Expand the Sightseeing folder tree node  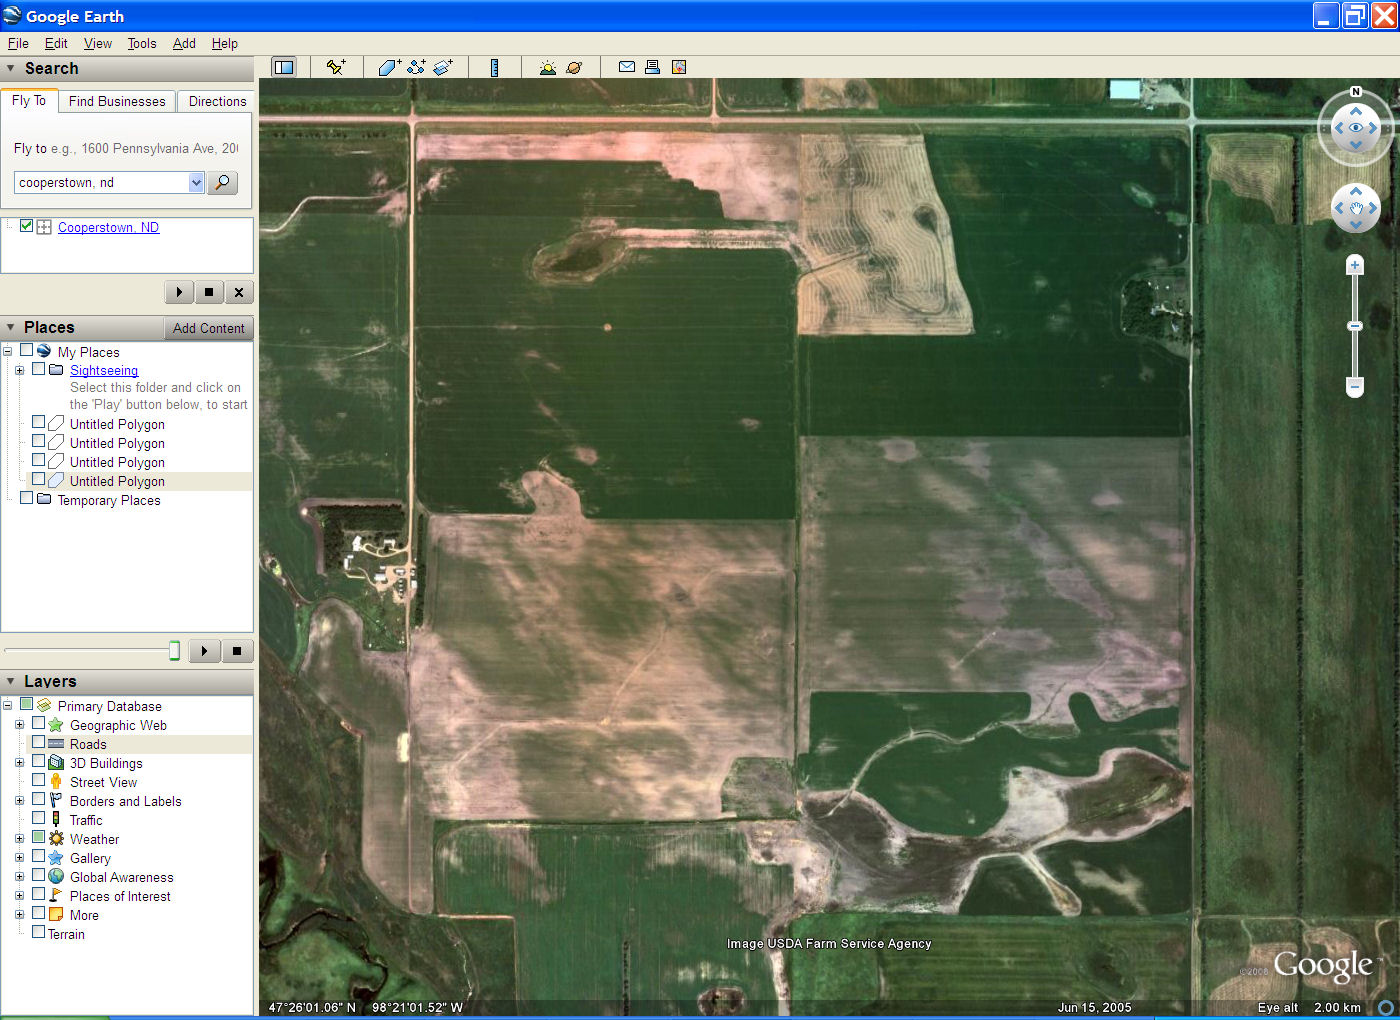click(19, 370)
